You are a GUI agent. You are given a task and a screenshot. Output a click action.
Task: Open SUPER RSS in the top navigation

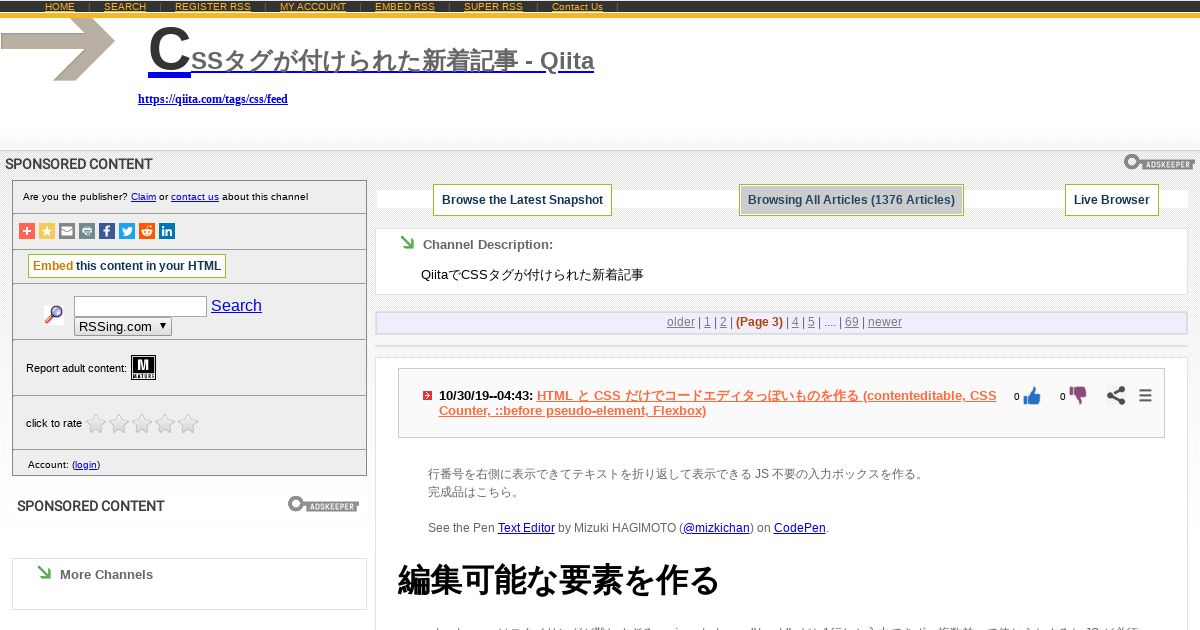pos(493,7)
